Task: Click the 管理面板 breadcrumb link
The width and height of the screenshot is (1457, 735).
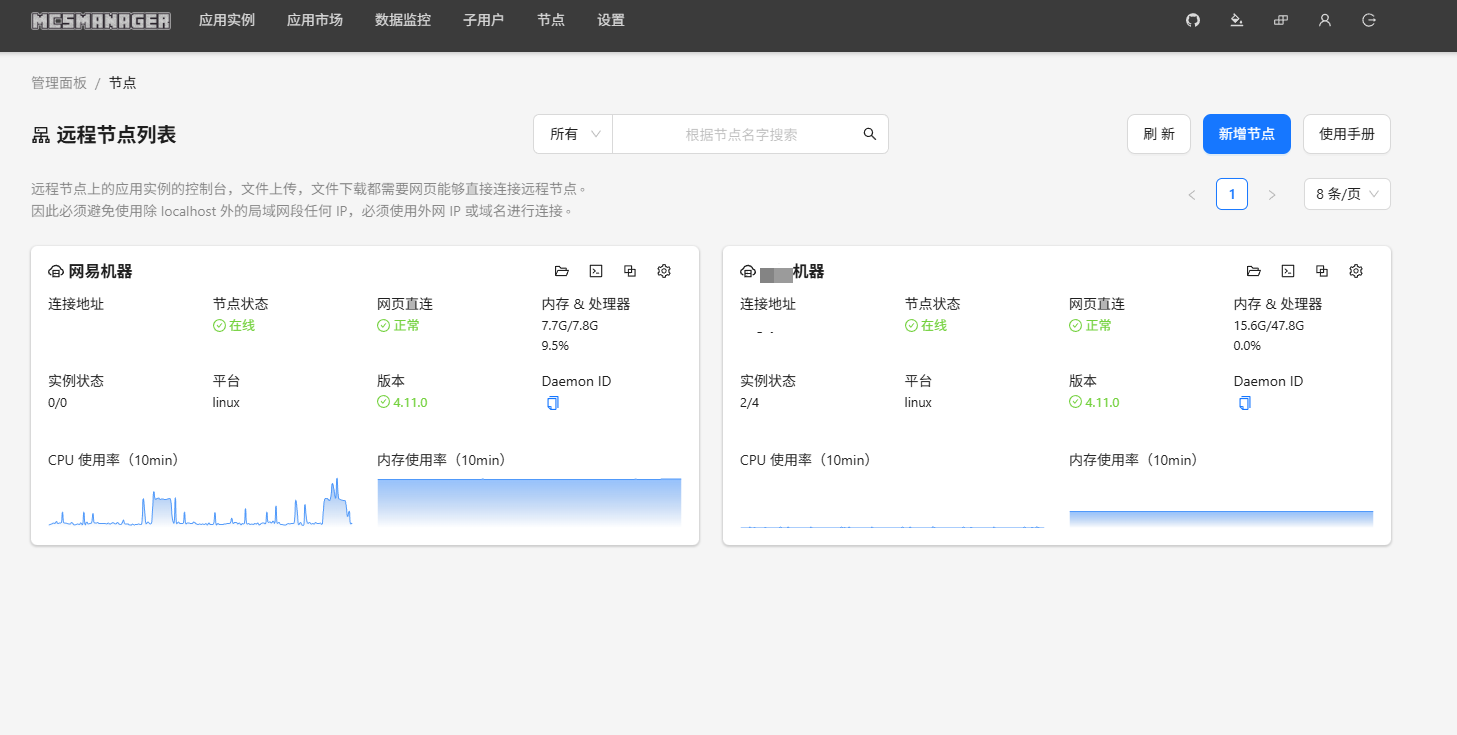Action: 59,83
